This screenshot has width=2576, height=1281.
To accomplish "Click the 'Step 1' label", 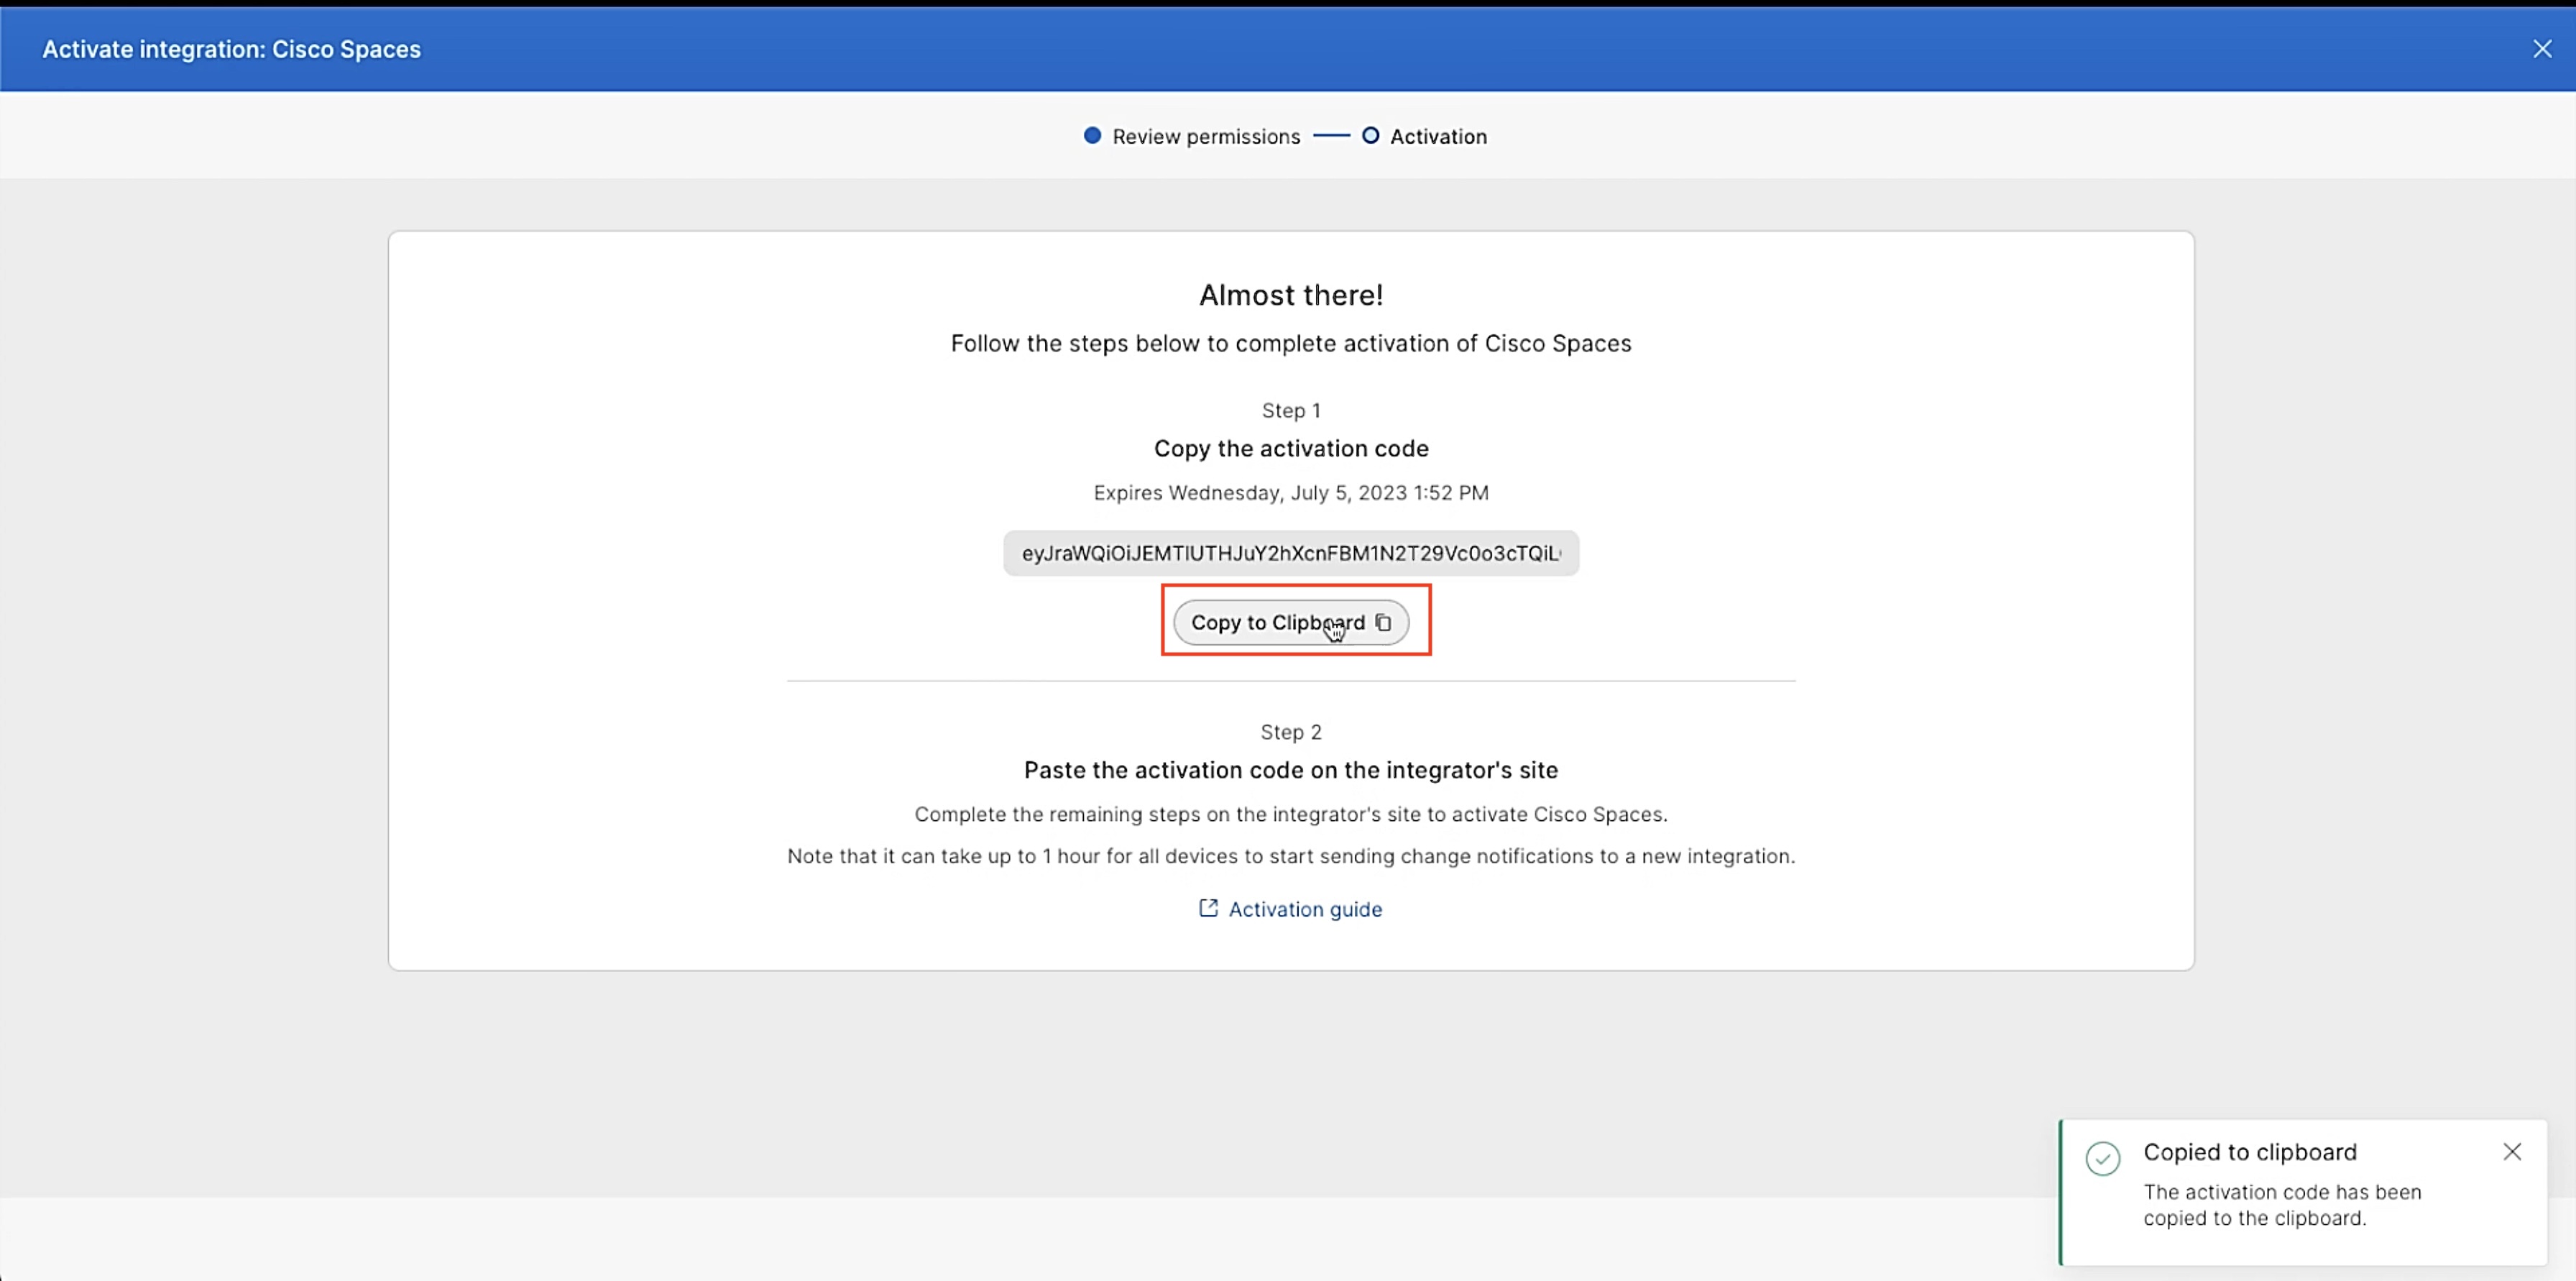I will (x=1291, y=410).
